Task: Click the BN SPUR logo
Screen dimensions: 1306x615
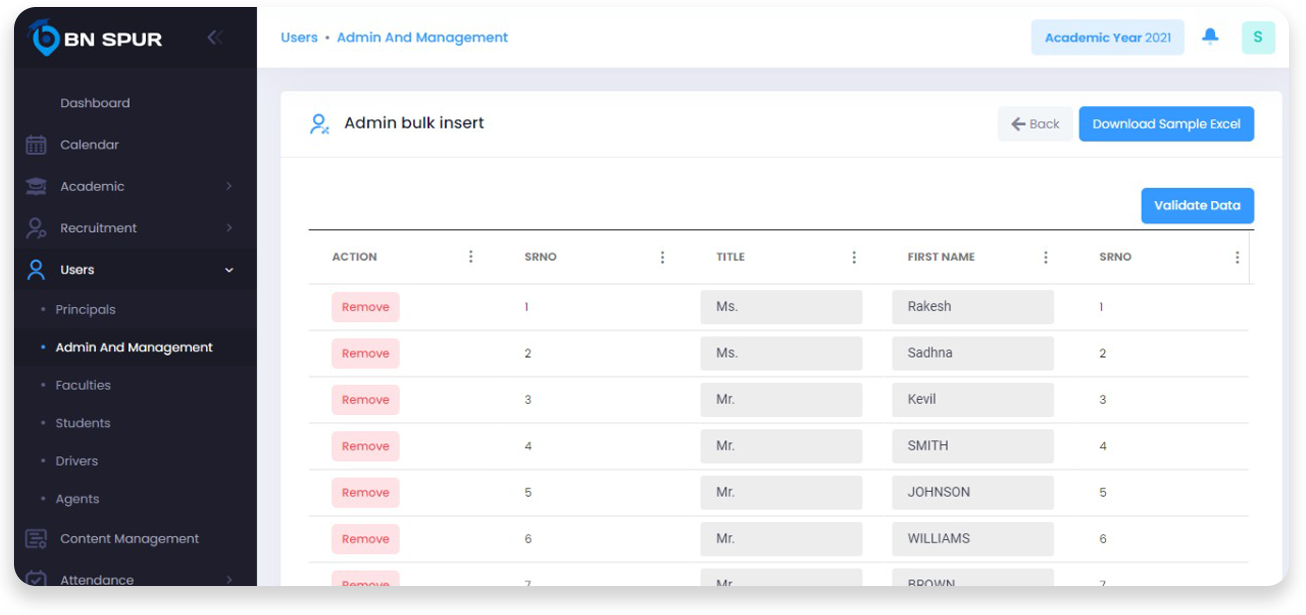Action: [95, 38]
